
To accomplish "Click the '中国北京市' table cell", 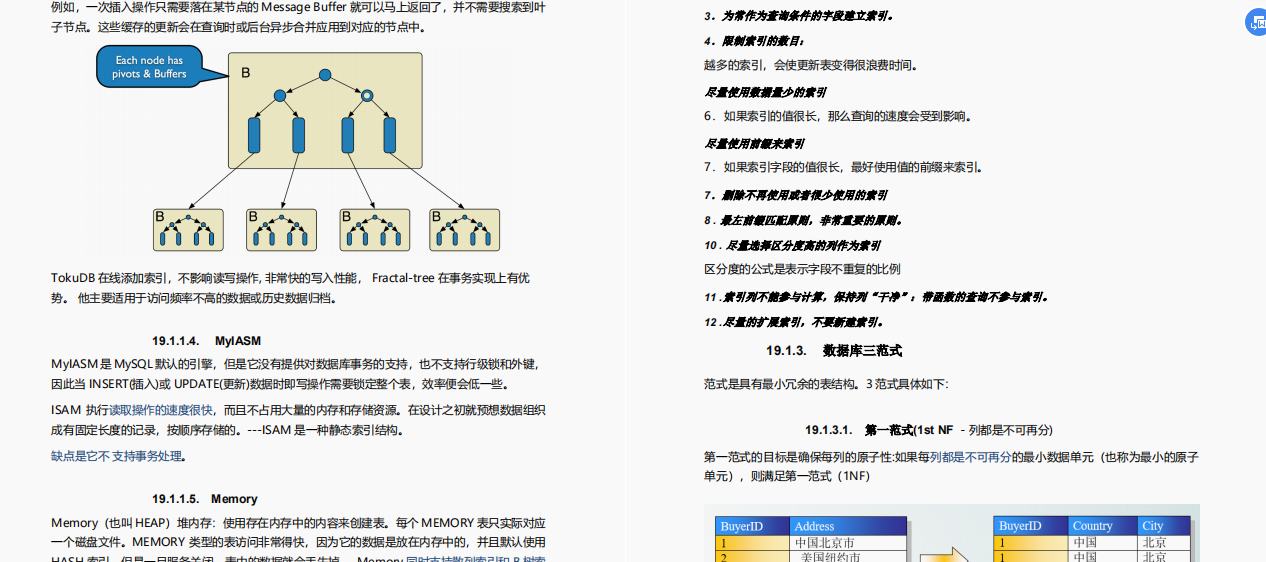I will (848, 543).
